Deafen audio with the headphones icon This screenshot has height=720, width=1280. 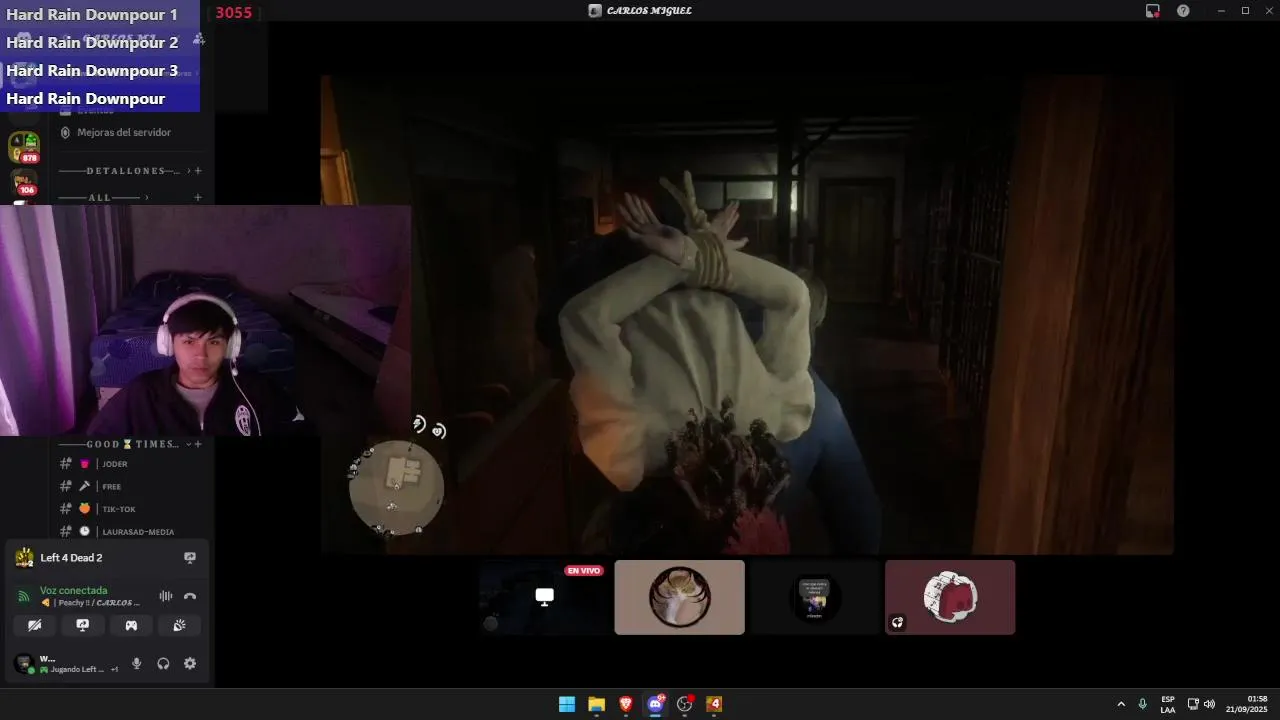click(163, 663)
